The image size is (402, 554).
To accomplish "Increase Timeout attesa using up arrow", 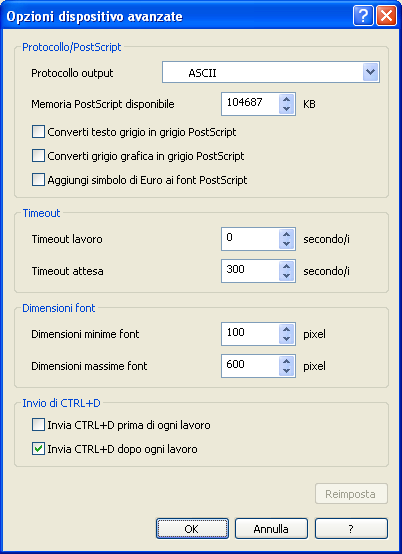I will coord(286,266).
